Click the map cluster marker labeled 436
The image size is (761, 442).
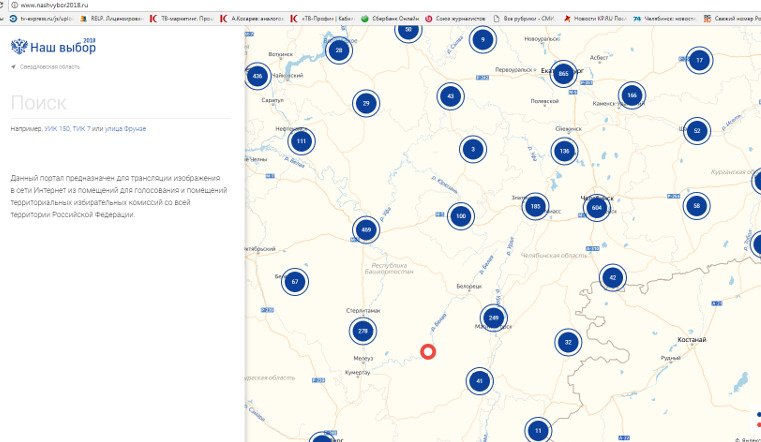tap(258, 76)
